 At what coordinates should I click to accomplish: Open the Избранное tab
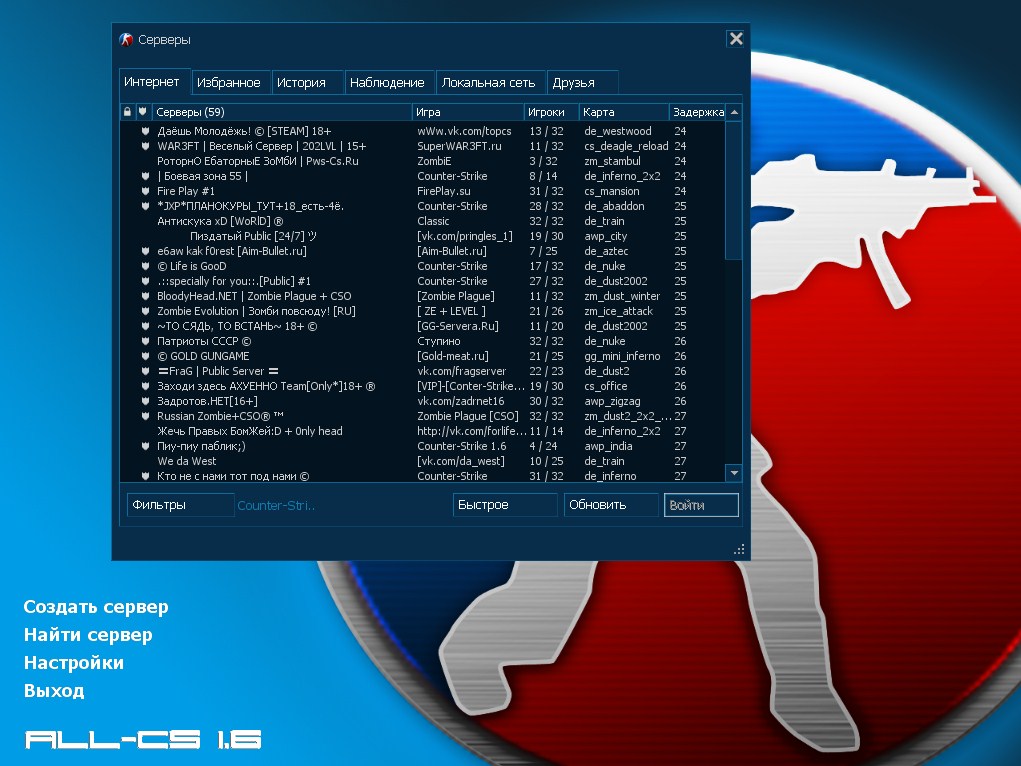pos(231,83)
